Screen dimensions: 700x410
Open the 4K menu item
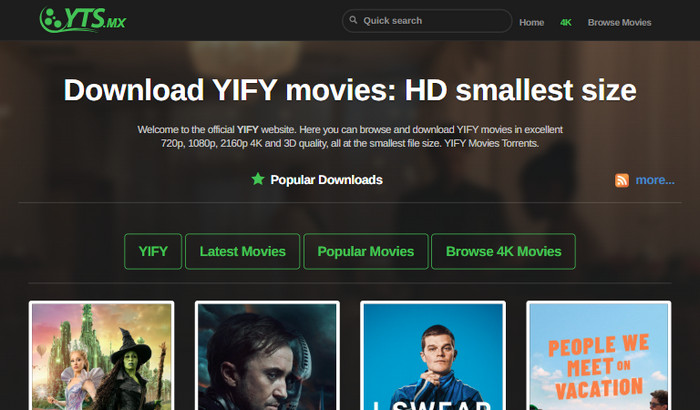tap(566, 22)
